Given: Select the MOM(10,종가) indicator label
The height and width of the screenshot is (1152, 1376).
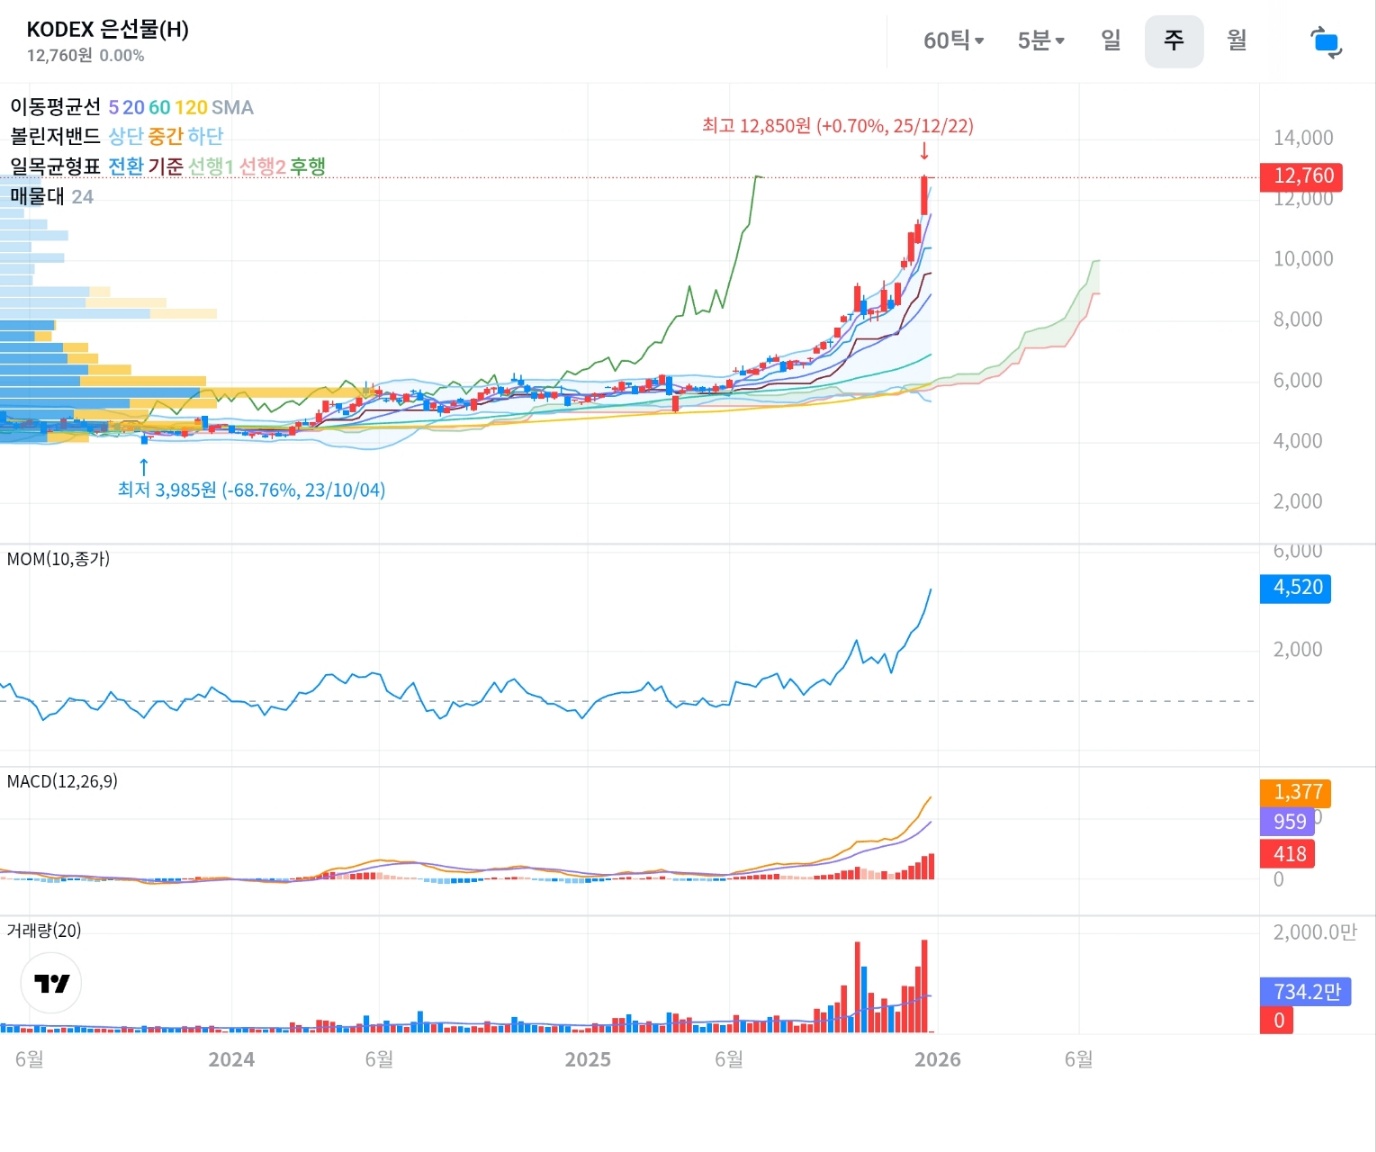Looking at the screenshot, I should [58, 559].
